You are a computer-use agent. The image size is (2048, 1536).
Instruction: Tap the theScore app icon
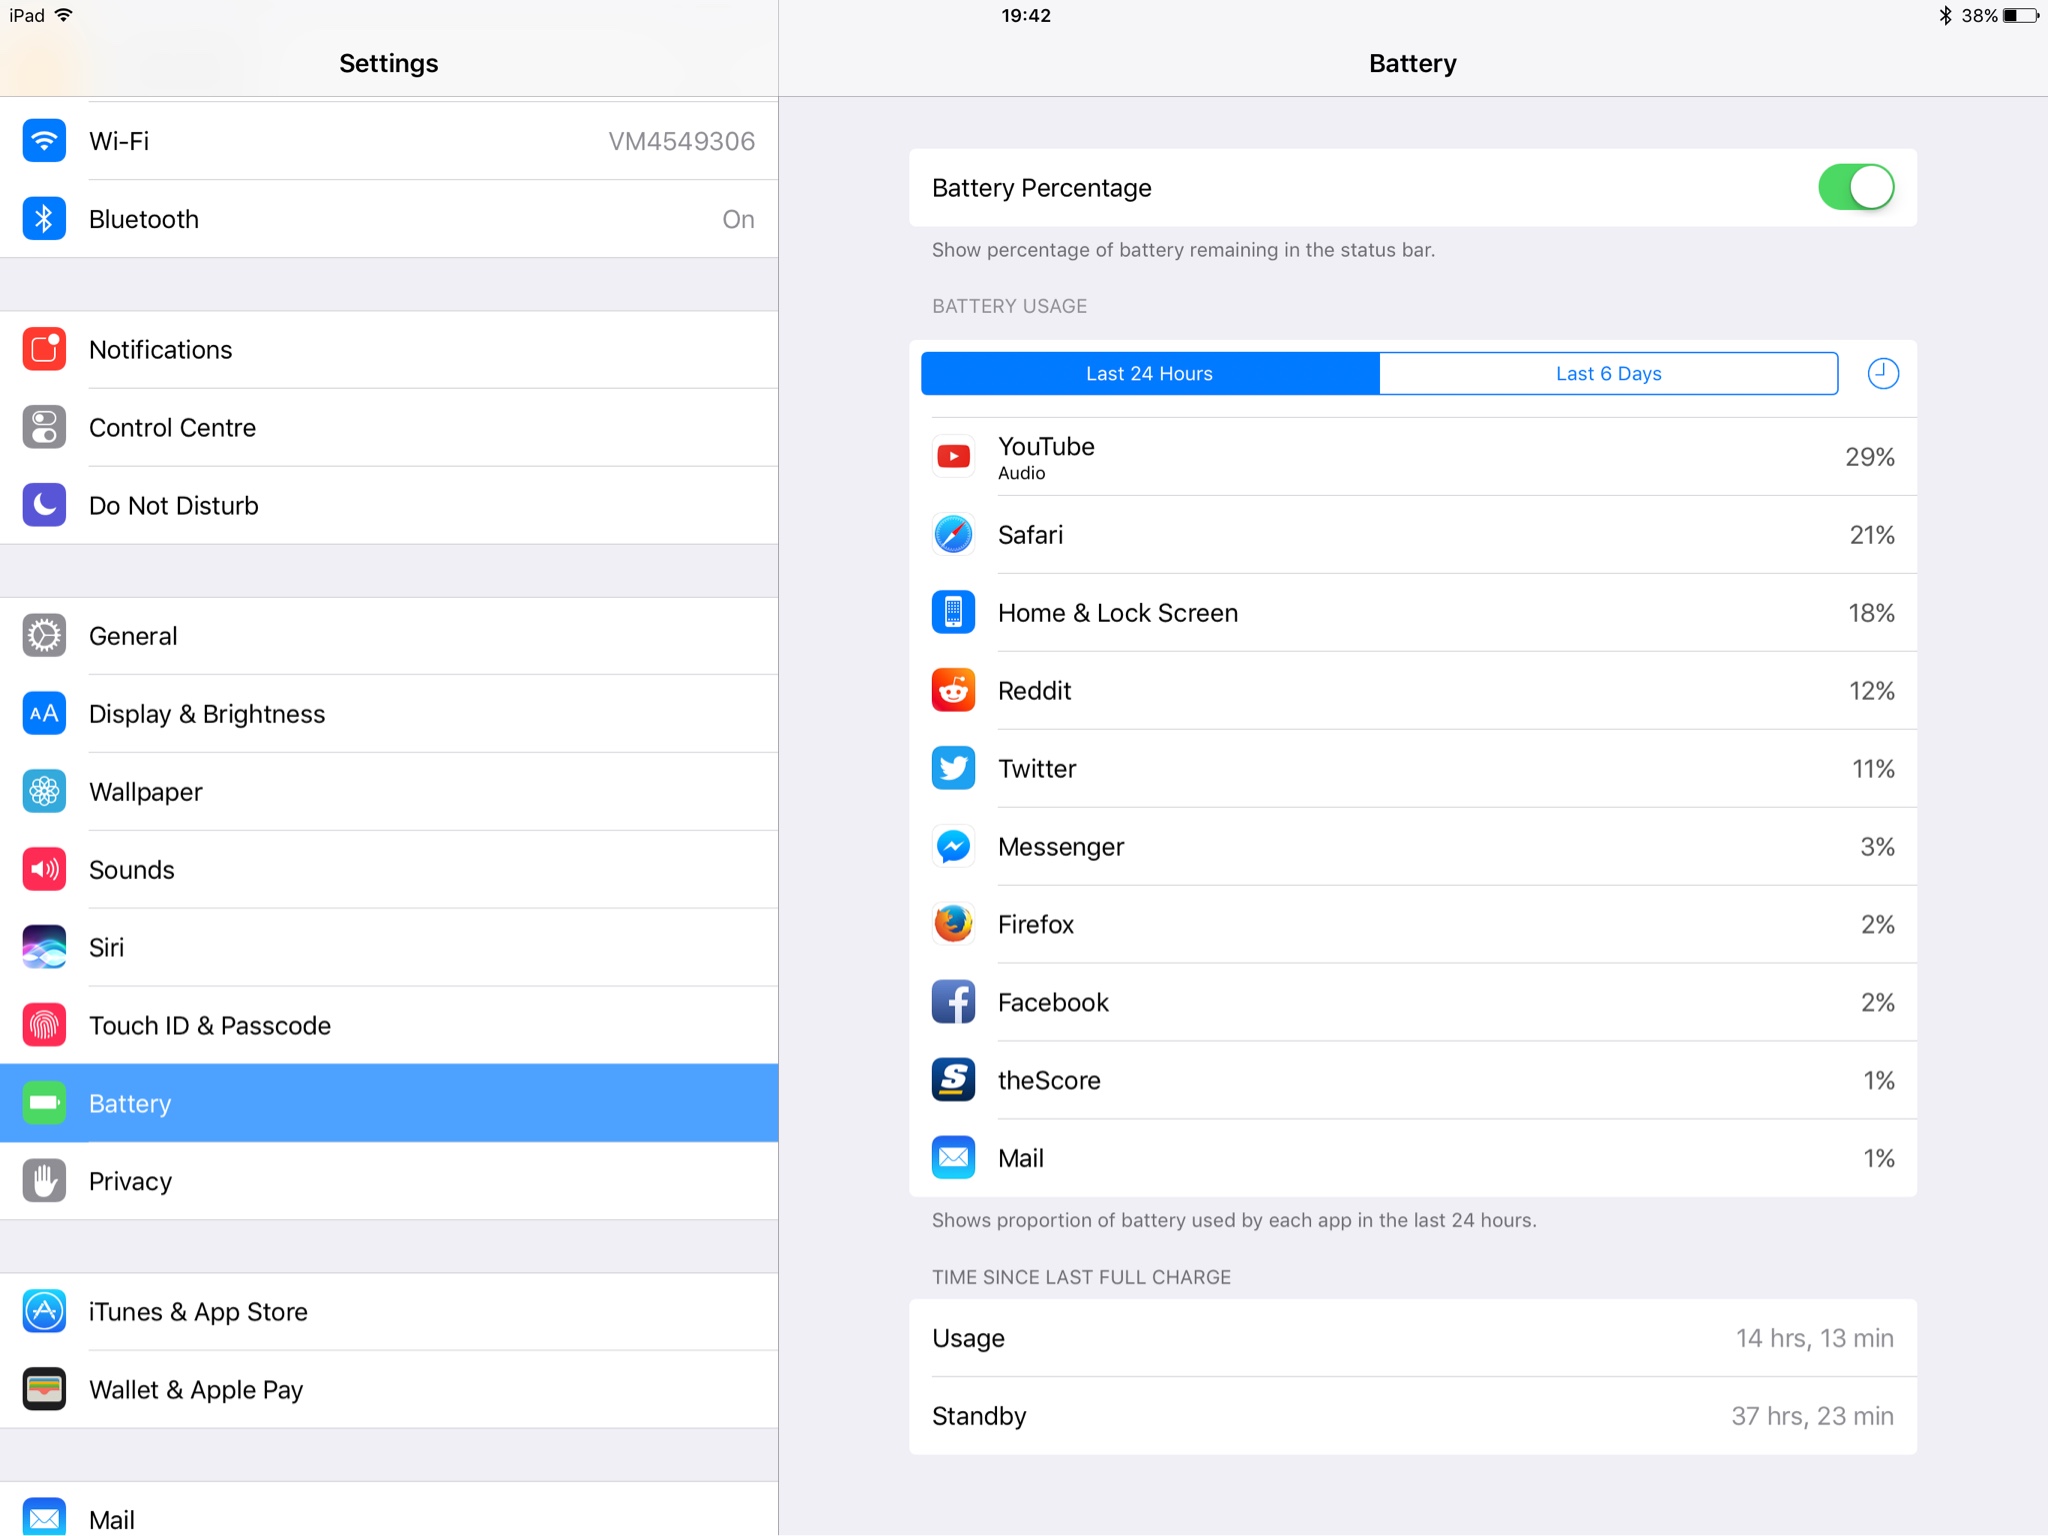[953, 1080]
